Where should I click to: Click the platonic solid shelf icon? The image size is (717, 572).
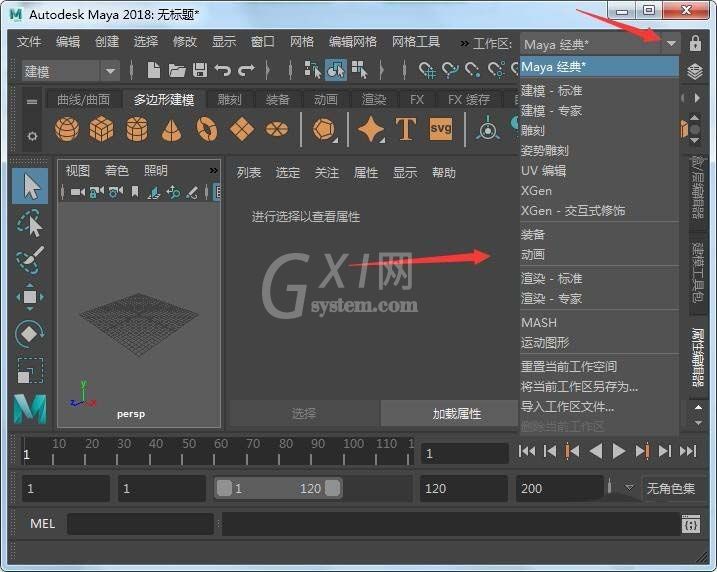click(324, 130)
